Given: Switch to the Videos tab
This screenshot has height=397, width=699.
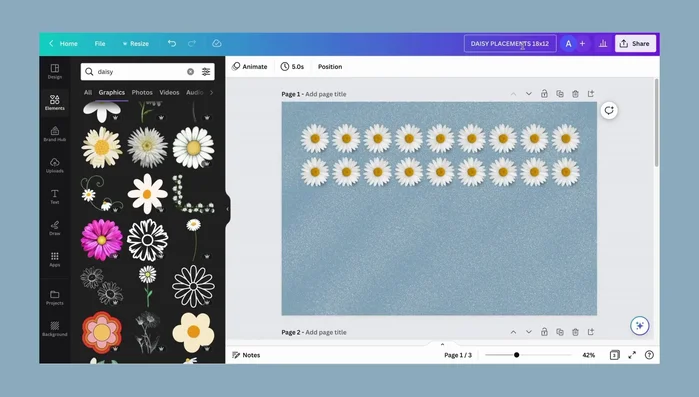Looking at the screenshot, I should click(x=169, y=92).
